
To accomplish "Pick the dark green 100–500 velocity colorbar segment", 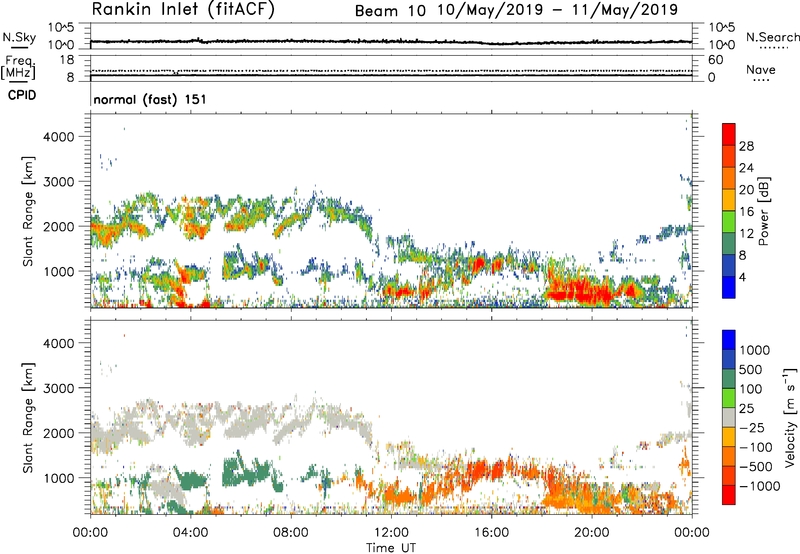I will point(729,379).
